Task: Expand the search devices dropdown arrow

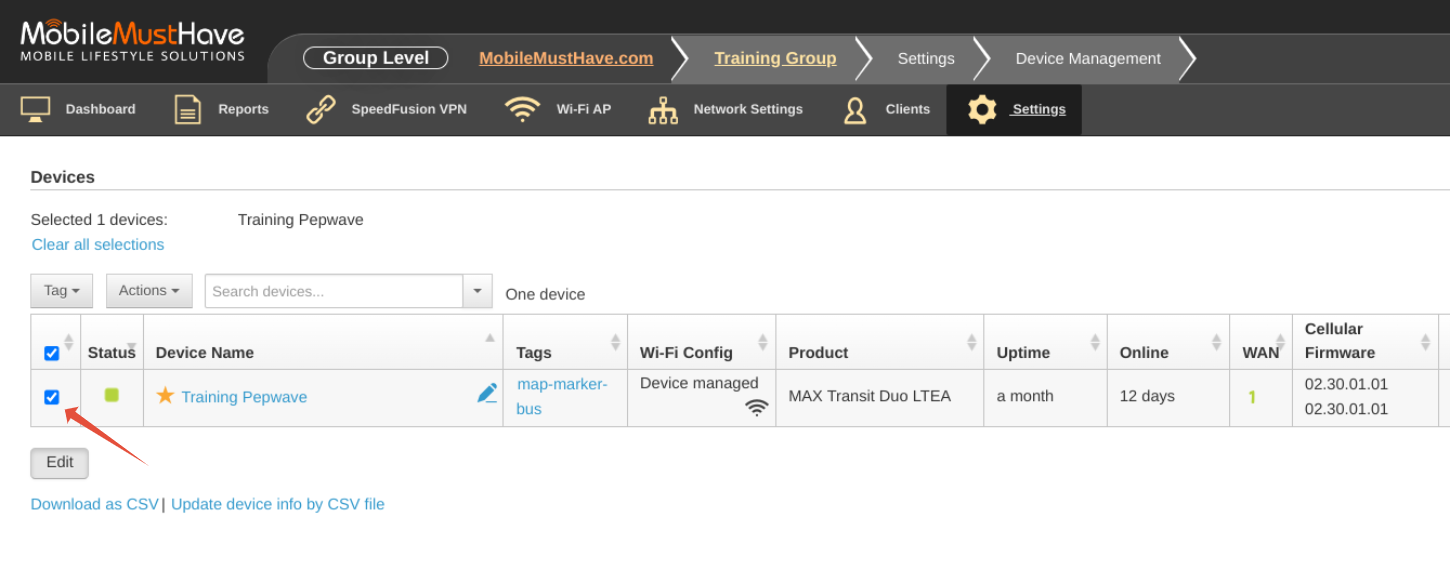Action: pos(477,291)
